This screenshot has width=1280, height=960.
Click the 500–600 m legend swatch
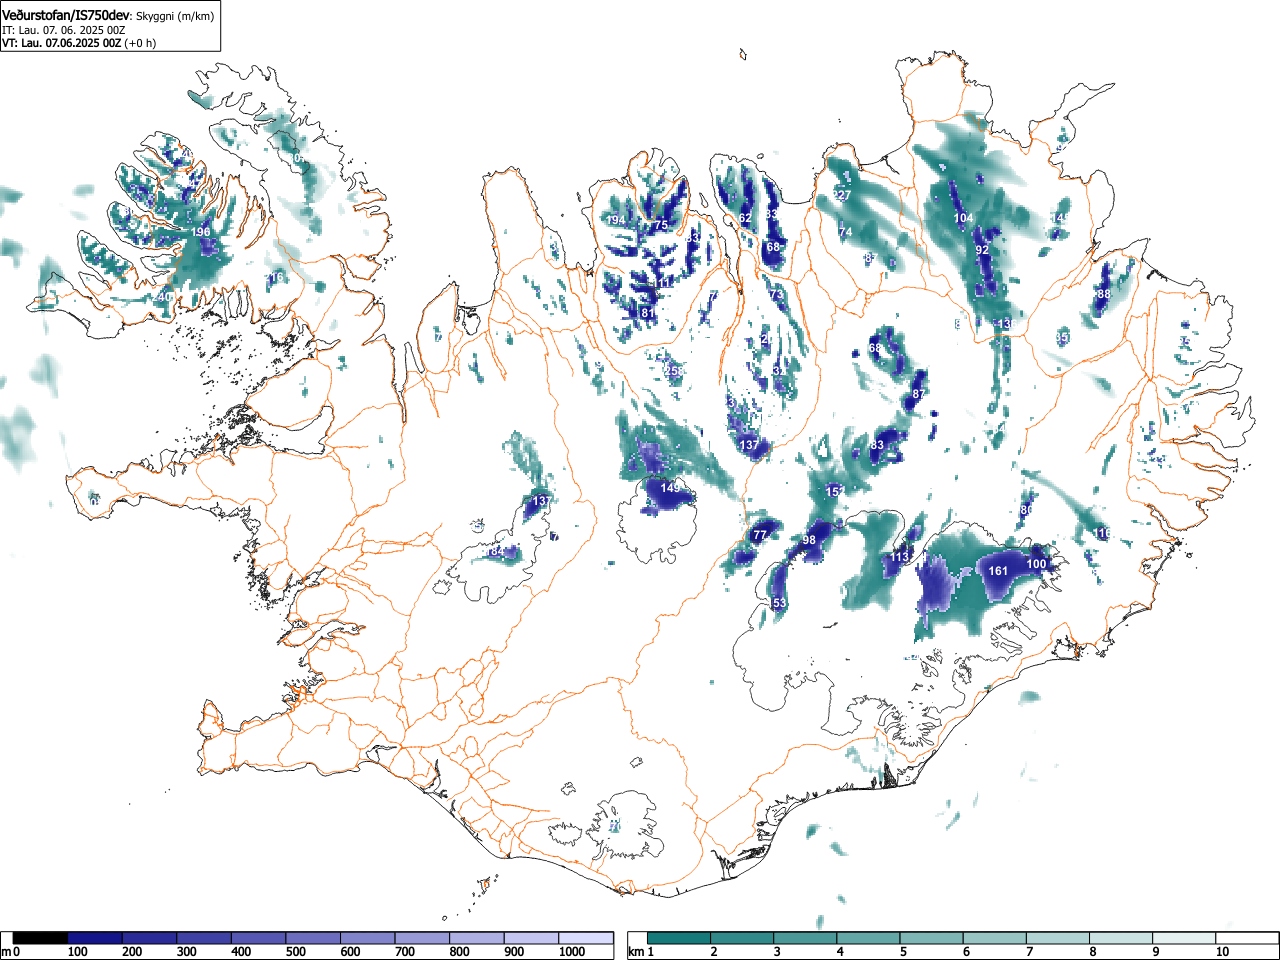pyautogui.click(x=313, y=938)
